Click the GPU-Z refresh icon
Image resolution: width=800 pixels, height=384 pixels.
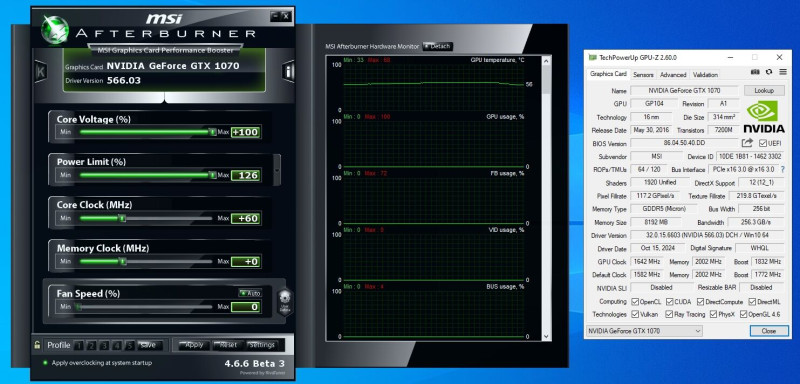769,72
